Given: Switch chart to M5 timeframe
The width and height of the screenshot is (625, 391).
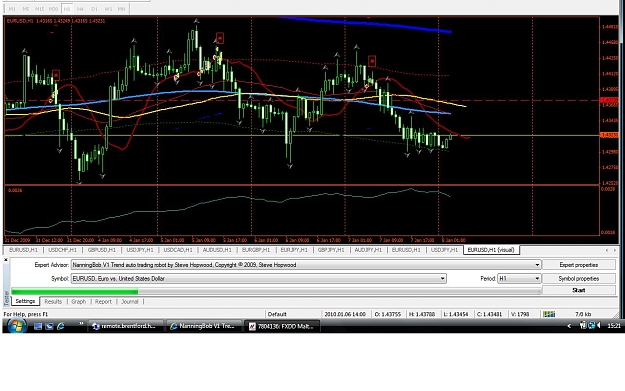Looking at the screenshot, I should tap(26, 8).
